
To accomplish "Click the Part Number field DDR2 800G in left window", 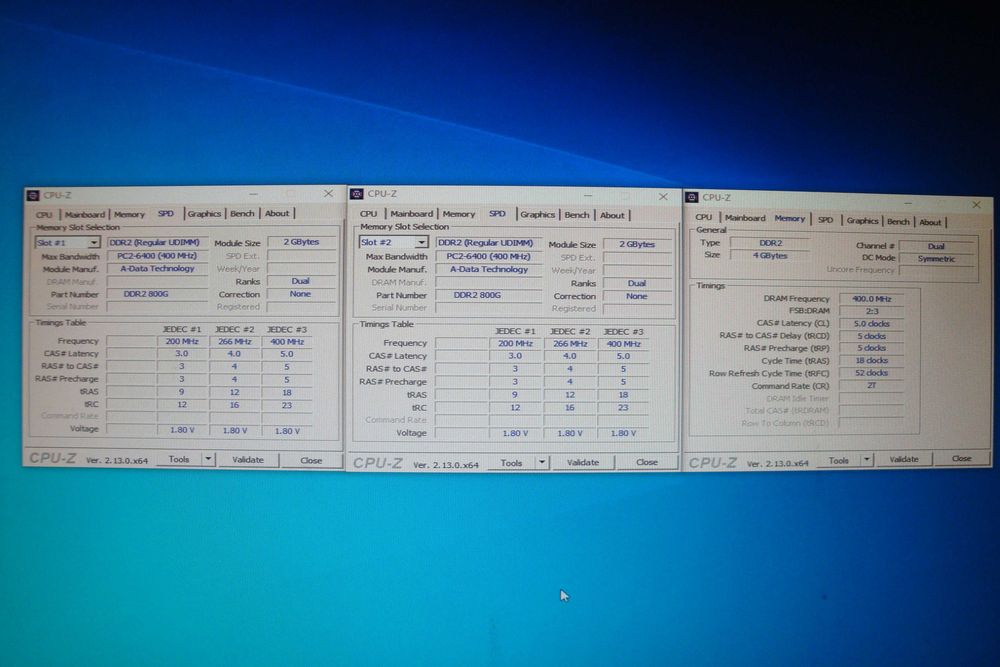I will click(x=157, y=294).
